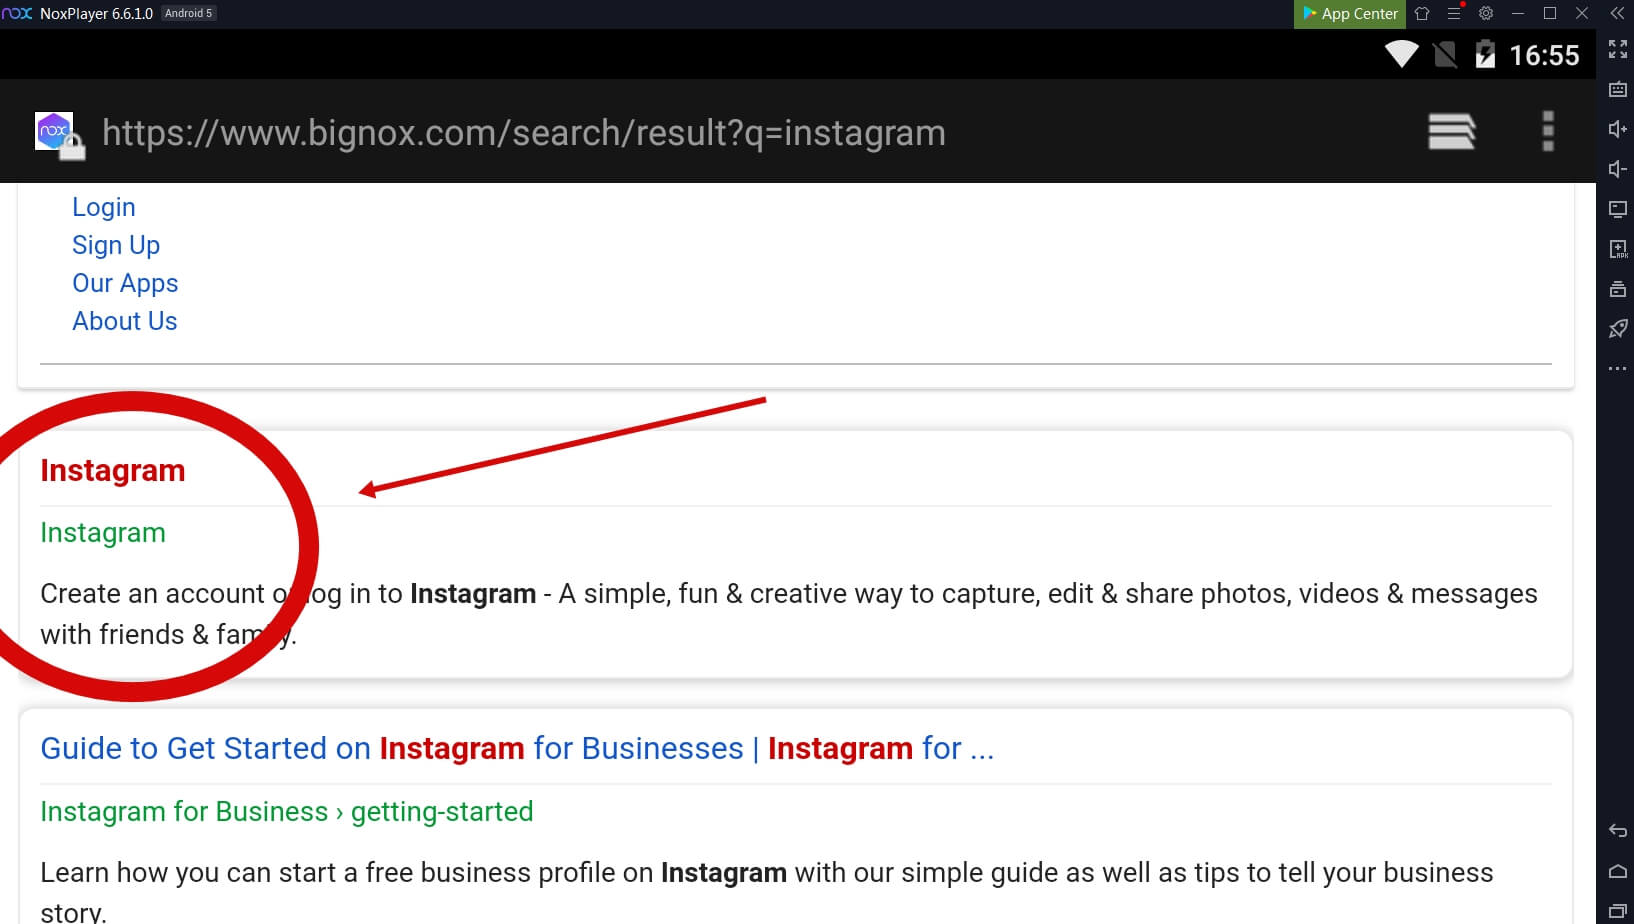Click the install APK icon
This screenshot has height=924, width=1634.
click(1617, 249)
